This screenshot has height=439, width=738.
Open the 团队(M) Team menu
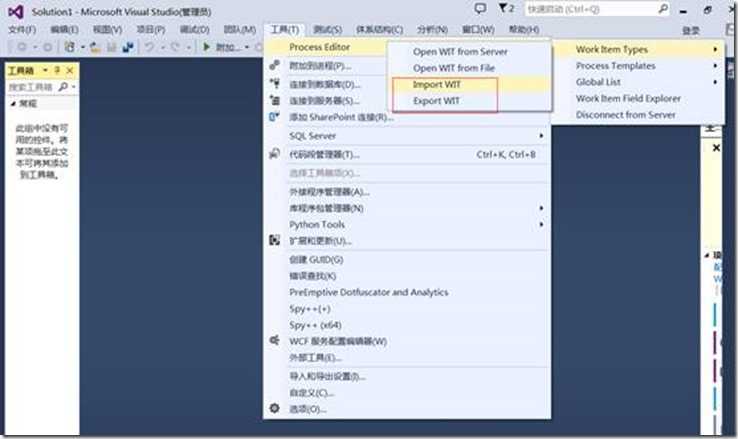(x=240, y=29)
